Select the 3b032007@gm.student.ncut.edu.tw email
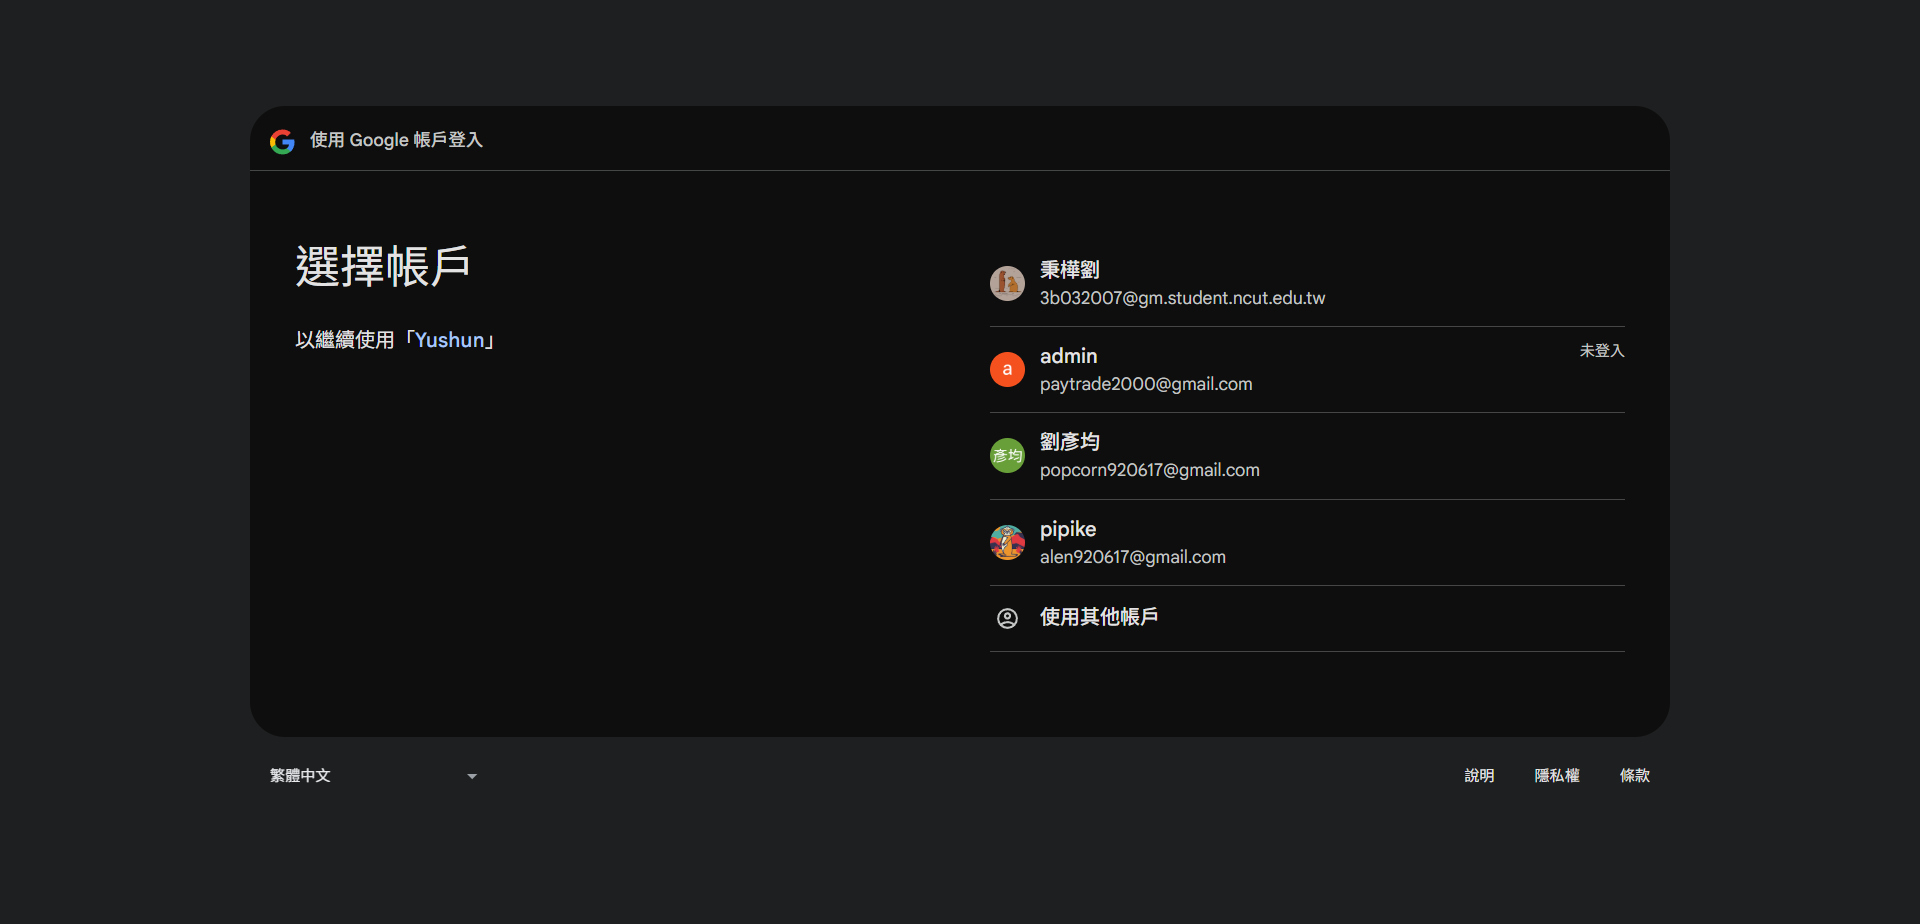 [1182, 298]
